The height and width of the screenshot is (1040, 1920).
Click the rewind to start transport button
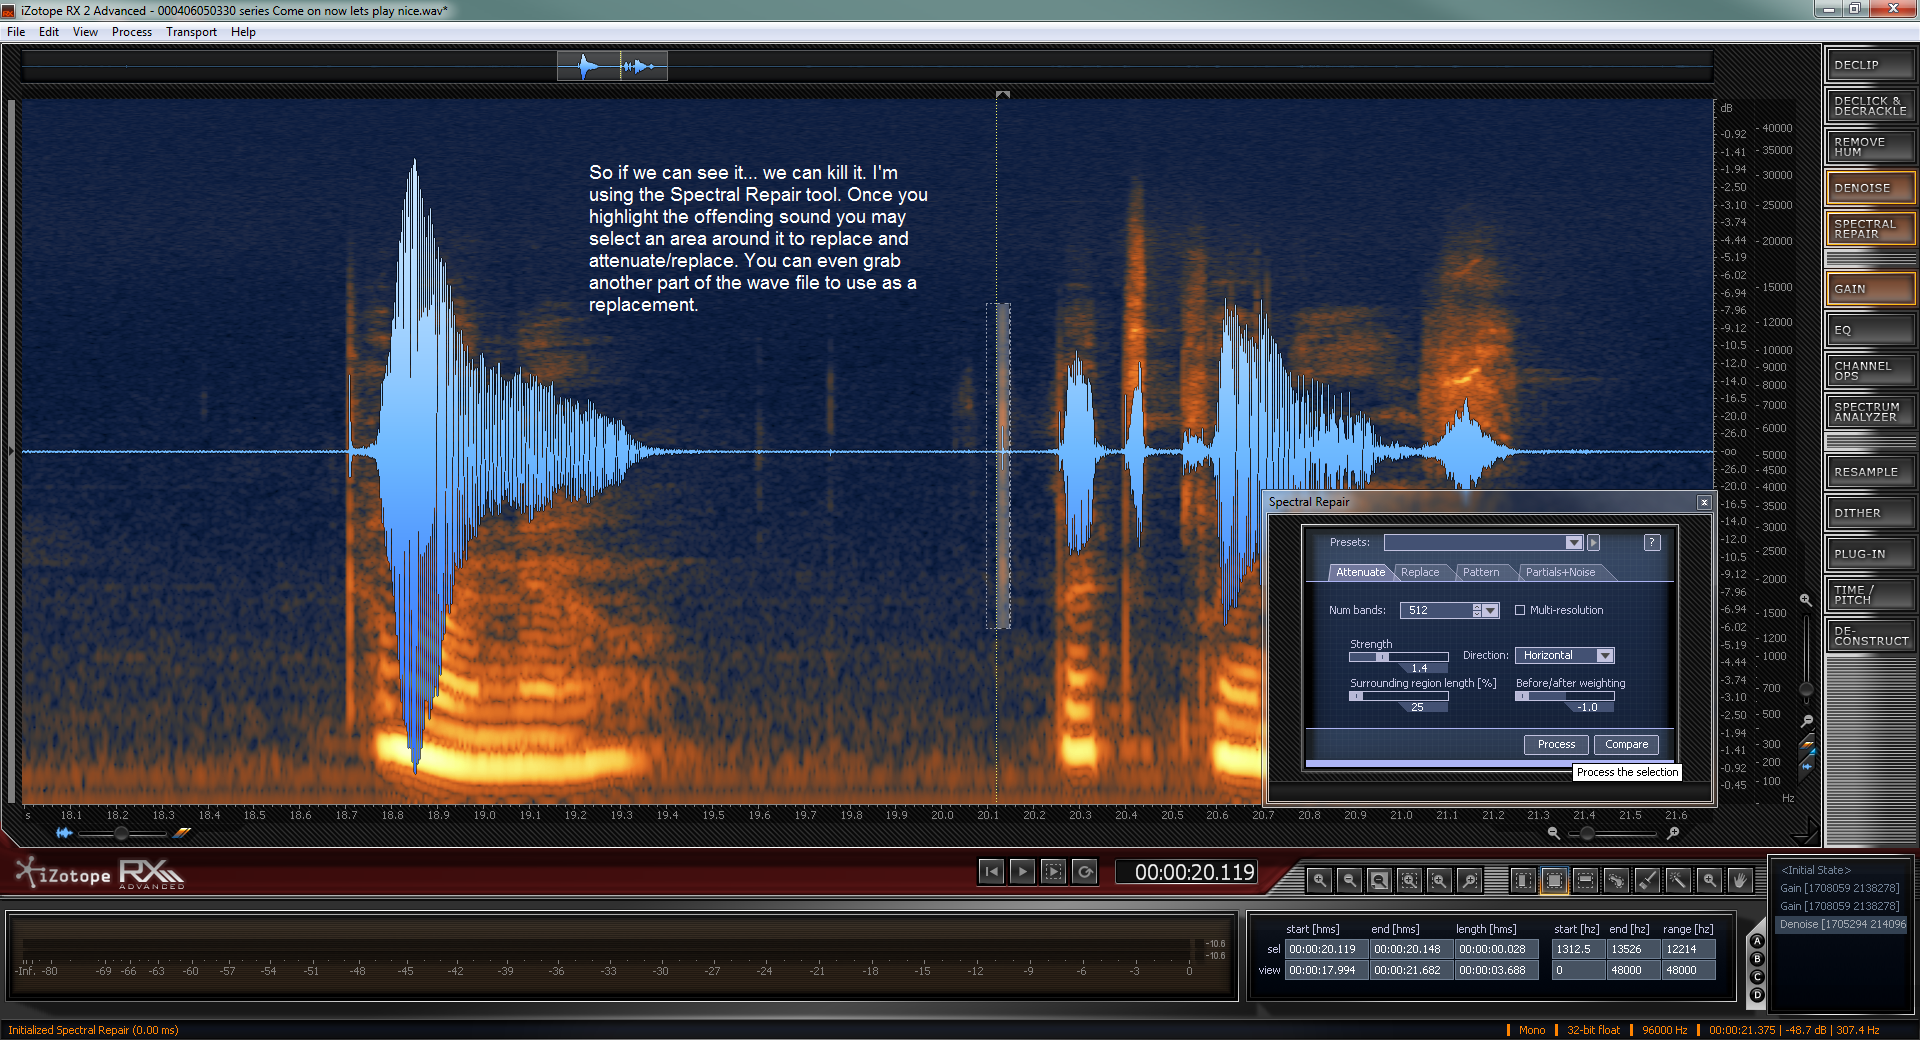991,872
